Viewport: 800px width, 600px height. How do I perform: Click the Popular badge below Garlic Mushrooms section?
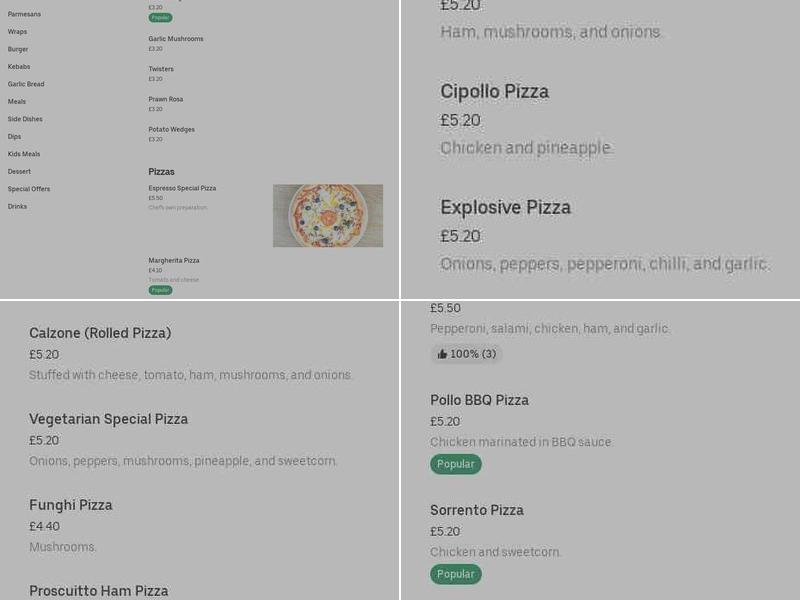click(160, 17)
